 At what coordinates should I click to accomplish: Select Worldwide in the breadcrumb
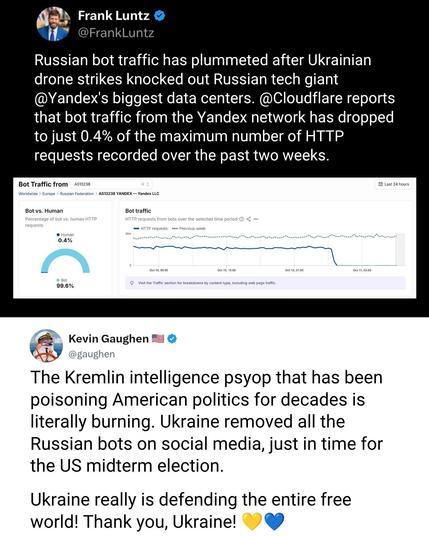coord(28,193)
